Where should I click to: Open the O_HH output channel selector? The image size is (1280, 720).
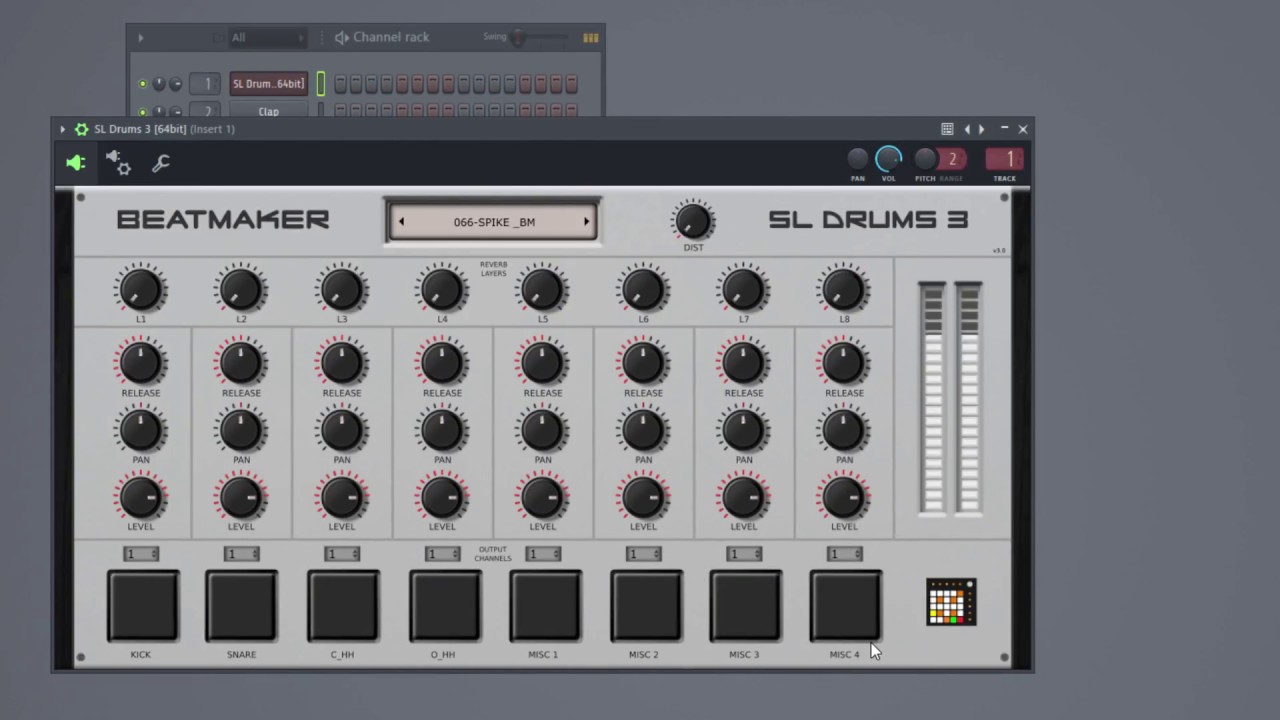tap(442, 554)
